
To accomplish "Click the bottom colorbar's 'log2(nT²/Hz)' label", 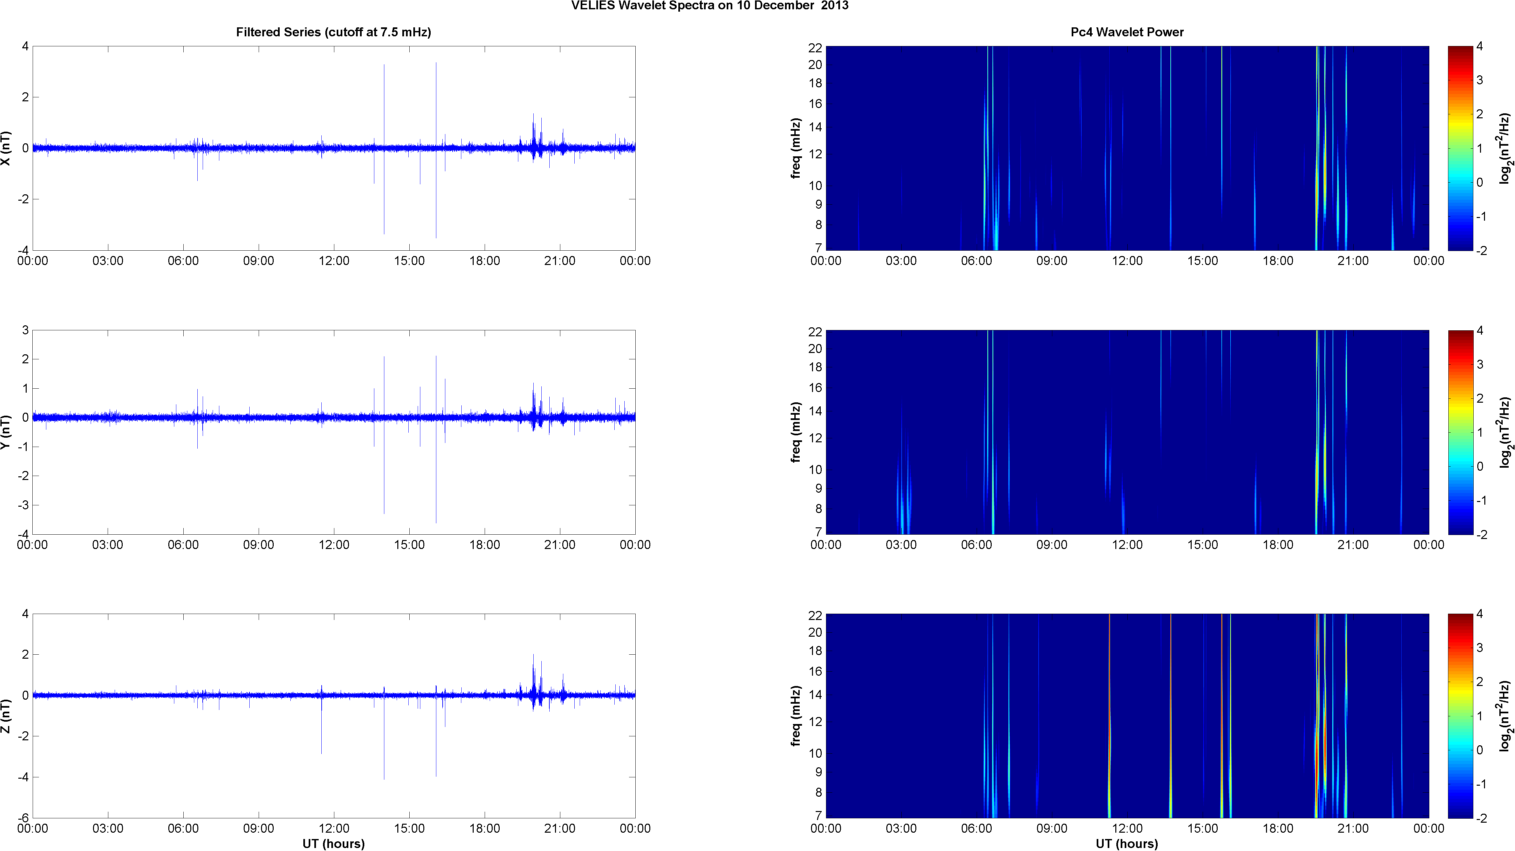I will (x=1505, y=716).
